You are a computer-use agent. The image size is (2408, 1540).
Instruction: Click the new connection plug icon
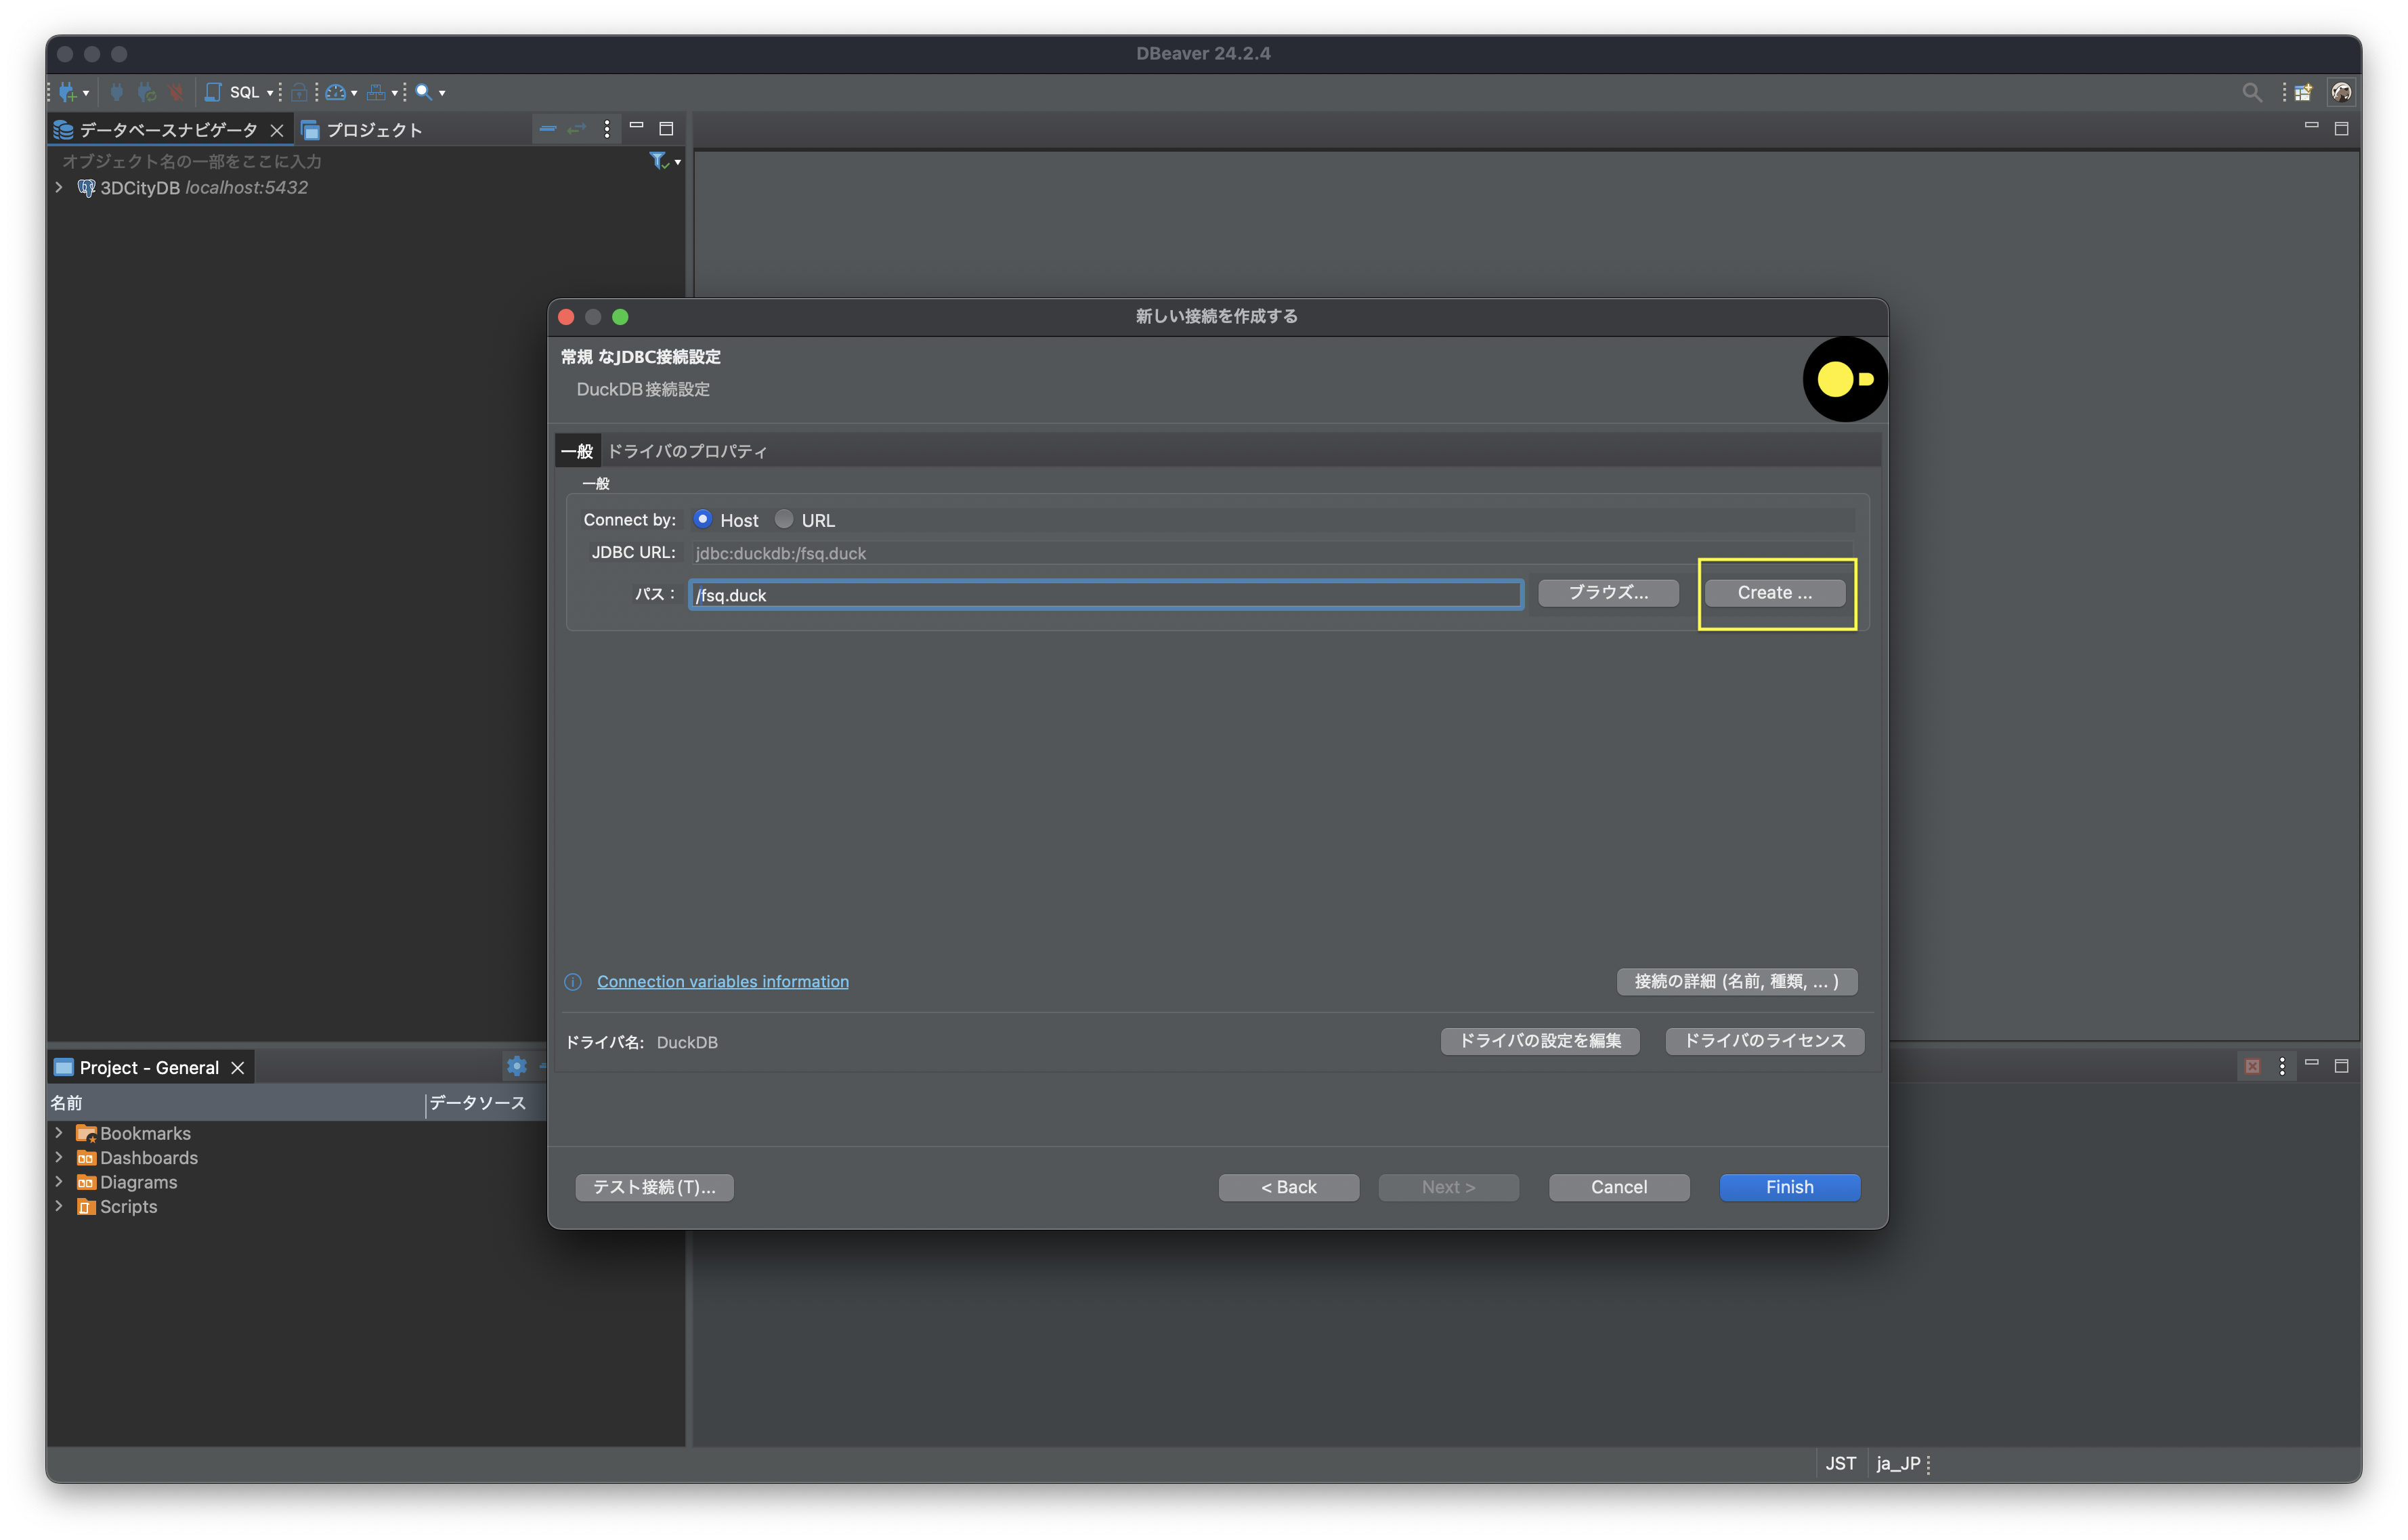[67, 92]
